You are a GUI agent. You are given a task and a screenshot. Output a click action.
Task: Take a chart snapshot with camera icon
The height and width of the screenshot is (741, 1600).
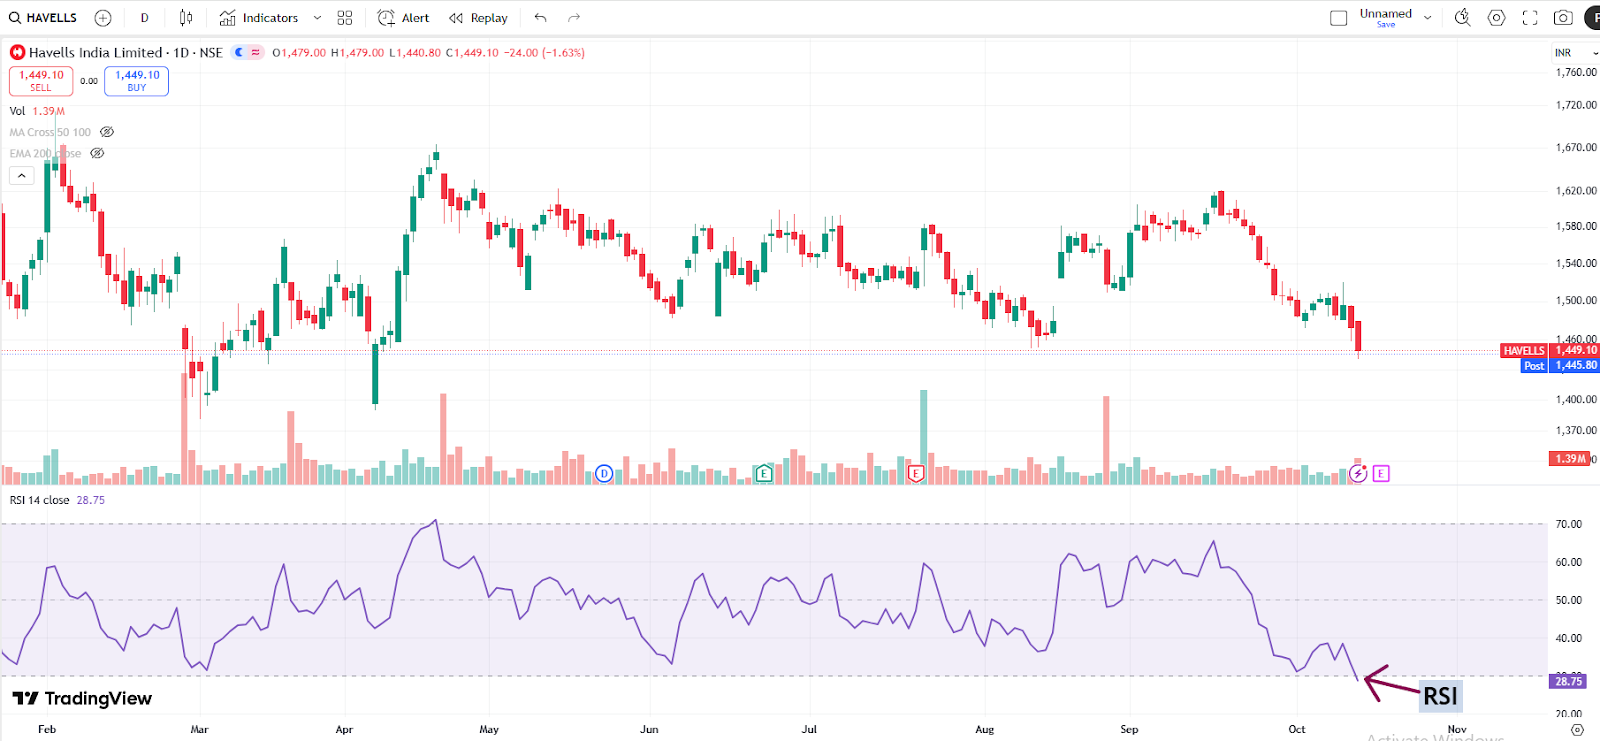[1563, 18]
